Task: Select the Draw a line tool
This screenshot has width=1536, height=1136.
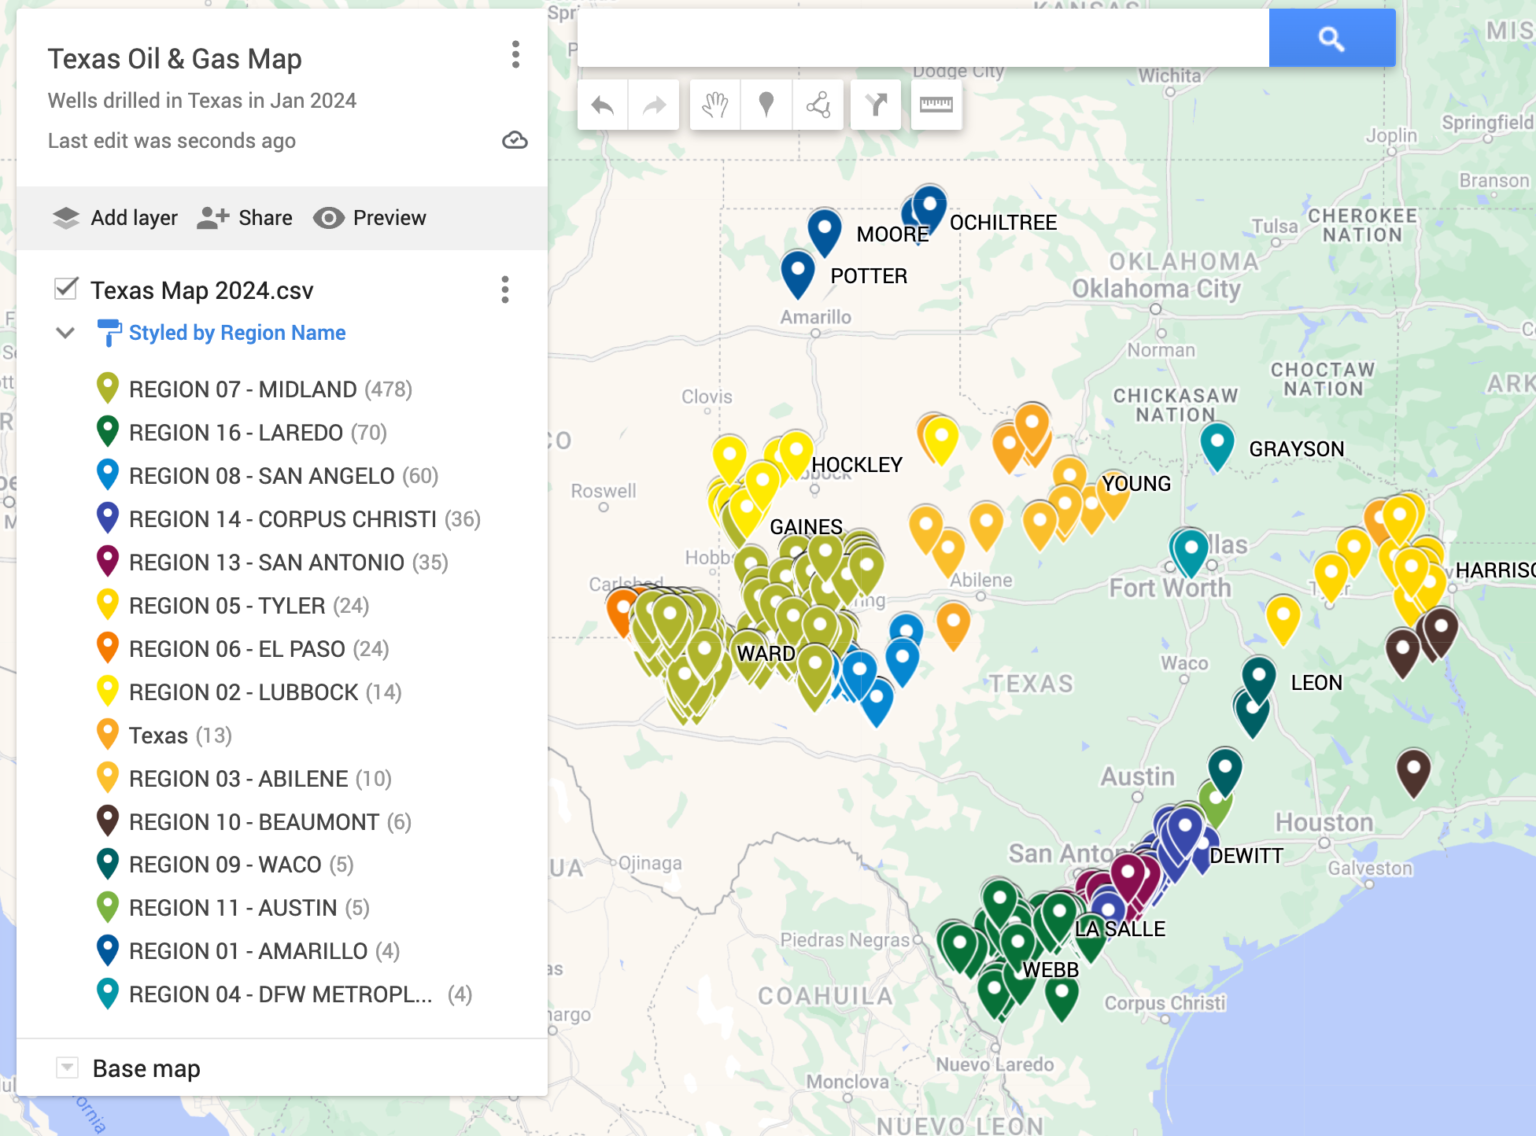Action: 818,104
